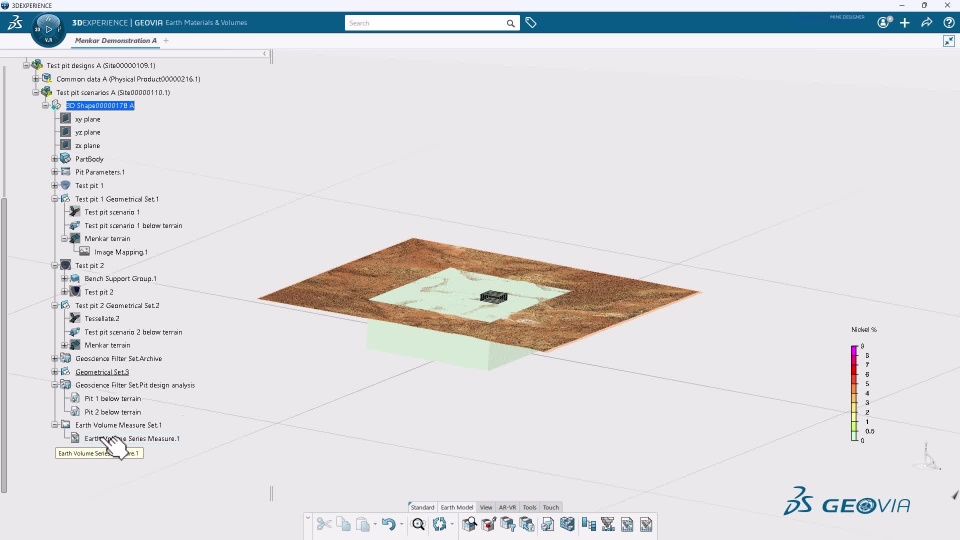Click the last report sheet toolbar icon
The height and width of the screenshot is (540, 960).
(x=646, y=524)
